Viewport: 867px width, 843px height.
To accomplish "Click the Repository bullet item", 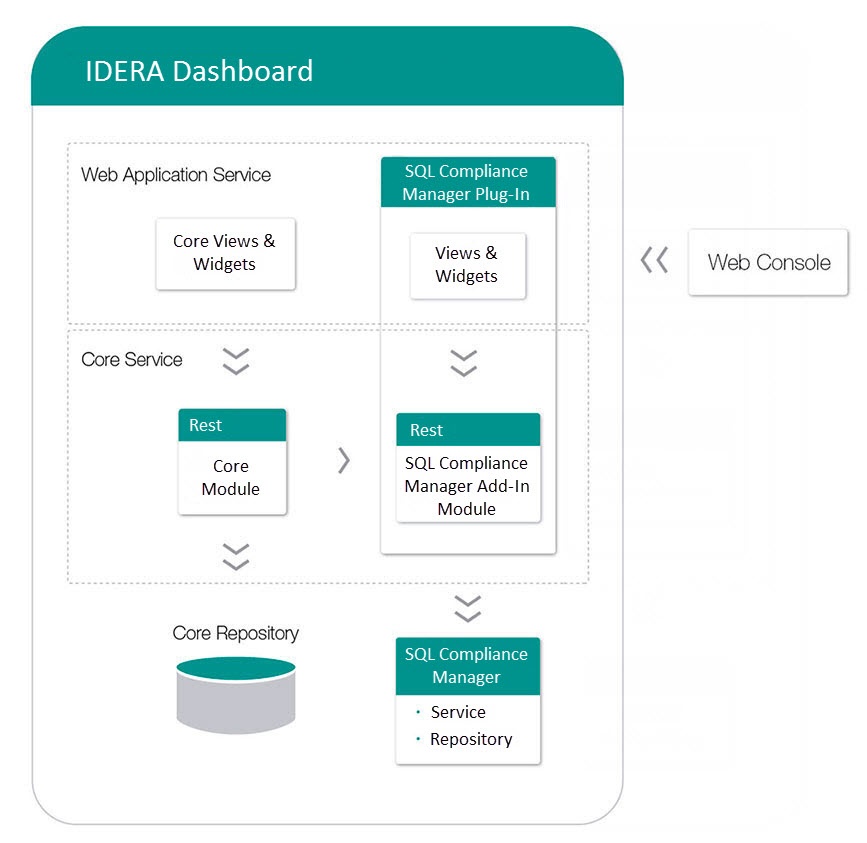I will (471, 739).
